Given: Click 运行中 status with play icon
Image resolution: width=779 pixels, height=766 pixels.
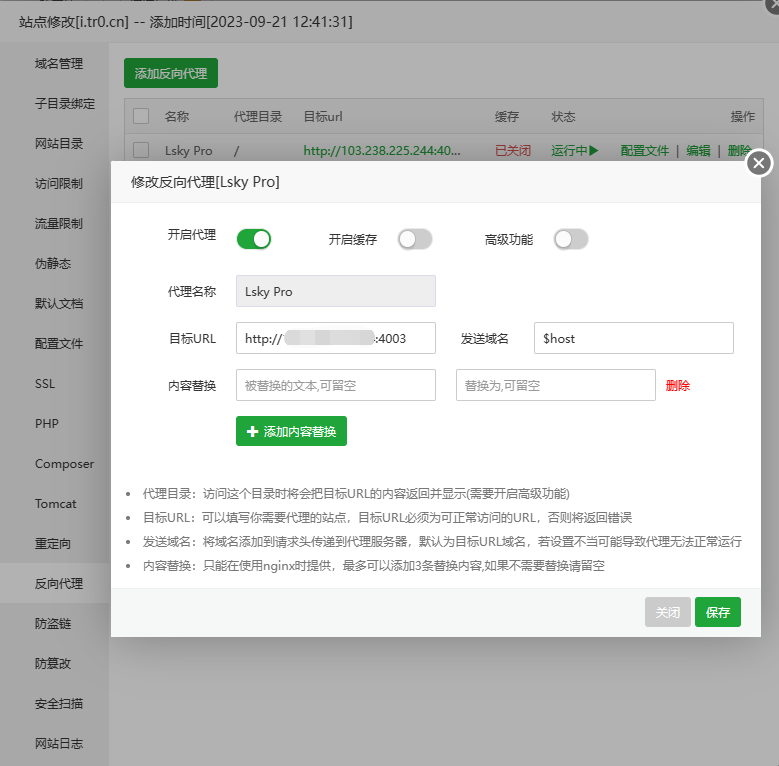Looking at the screenshot, I should (x=574, y=151).
